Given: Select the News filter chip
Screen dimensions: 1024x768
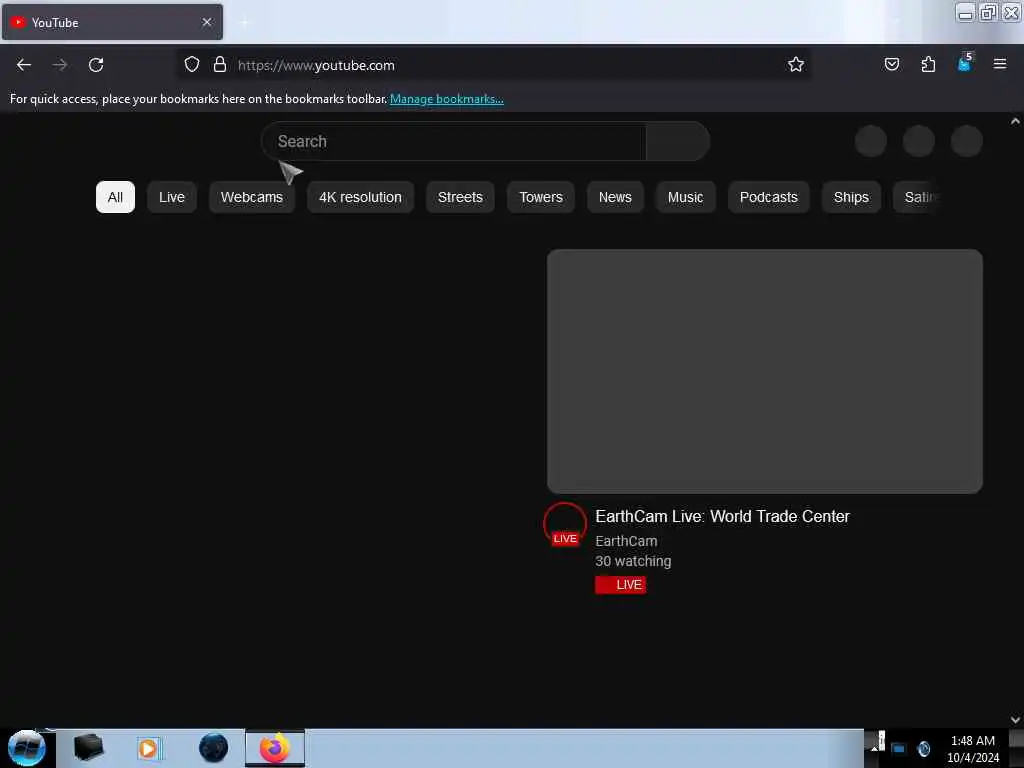Looking at the screenshot, I should point(615,197).
